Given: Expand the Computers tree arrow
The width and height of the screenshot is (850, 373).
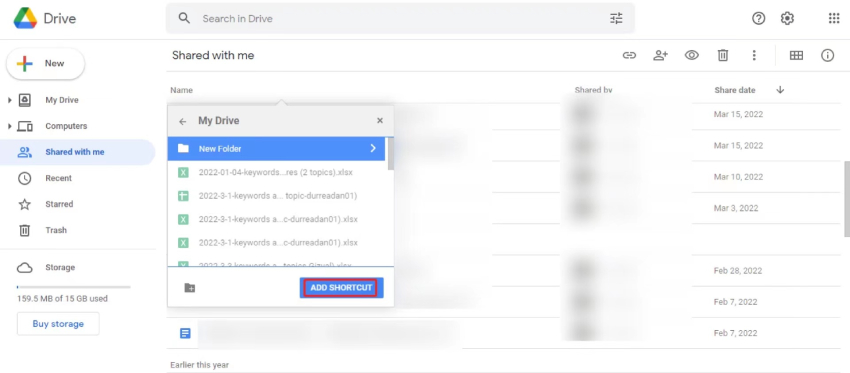Looking at the screenshot, I should point(9,126).
